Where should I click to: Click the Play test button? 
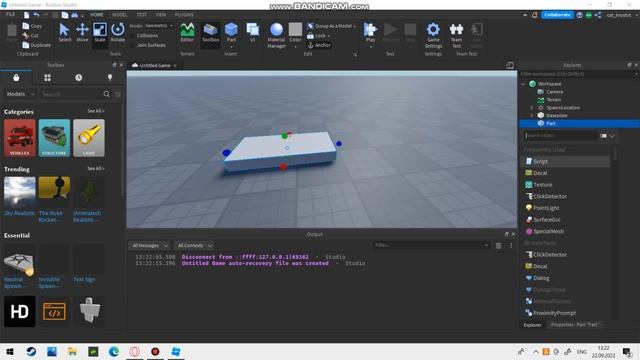tap(370, 33)
